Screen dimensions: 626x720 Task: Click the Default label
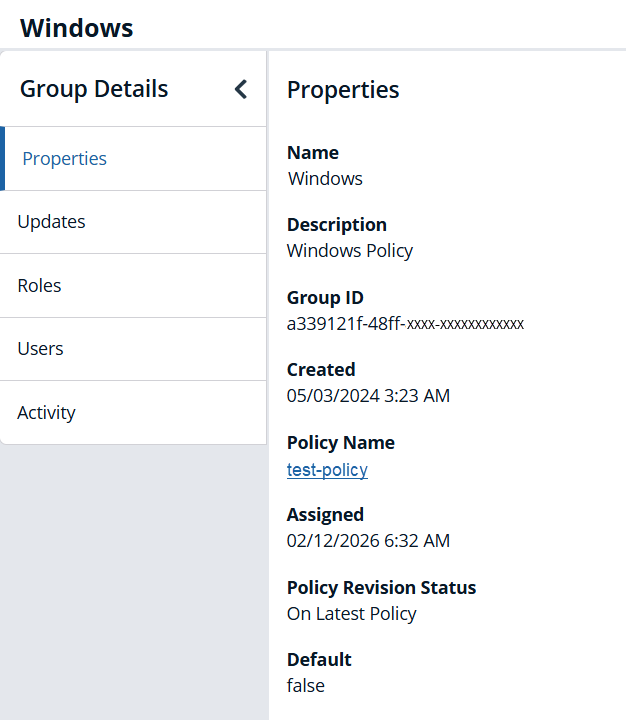pos(319,660)
